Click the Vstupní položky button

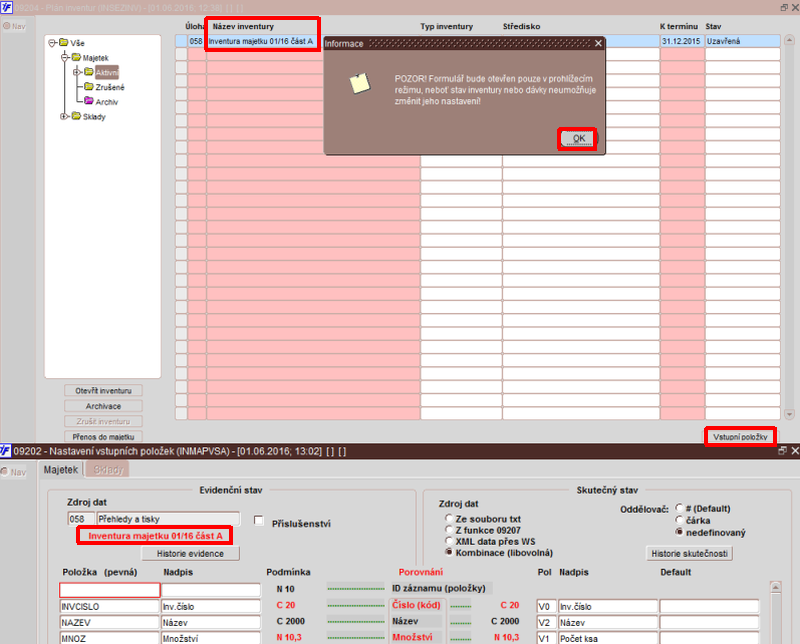click(x=740, y=437)
